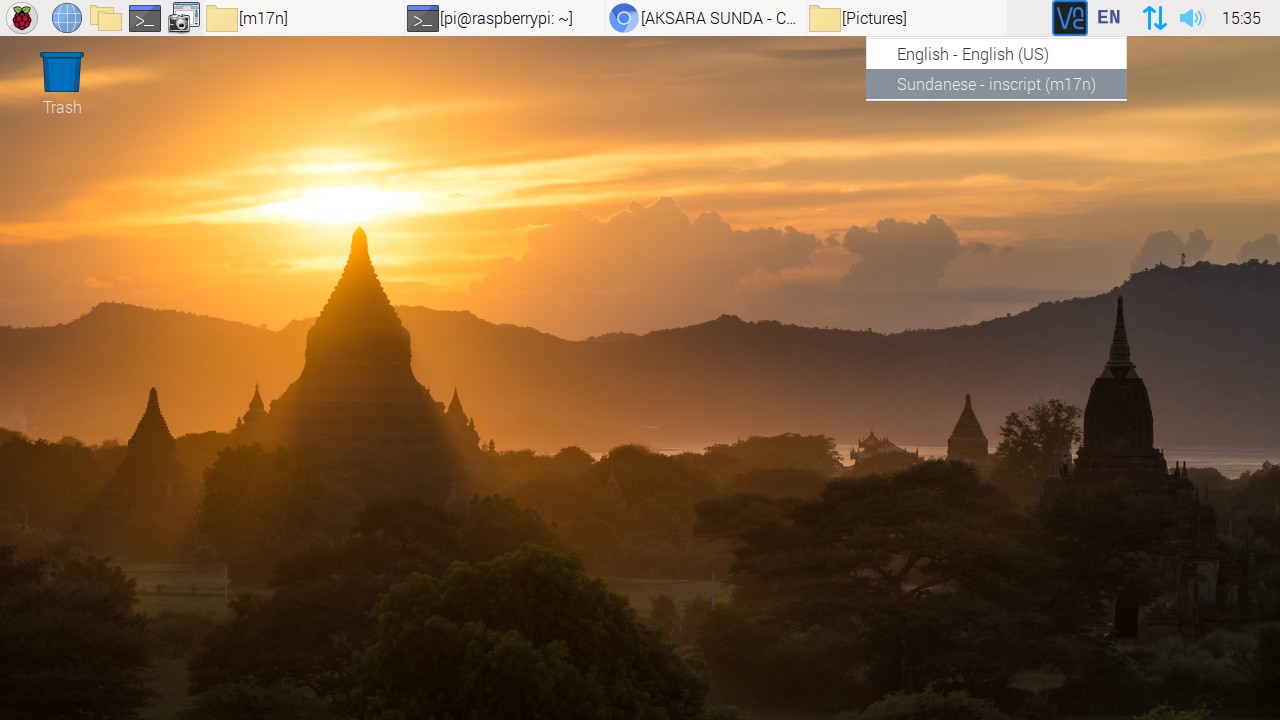This screenshot has width=1280, height=720.
Task: Launch the Terminal from the panel
Action: (x=145, y=18)
